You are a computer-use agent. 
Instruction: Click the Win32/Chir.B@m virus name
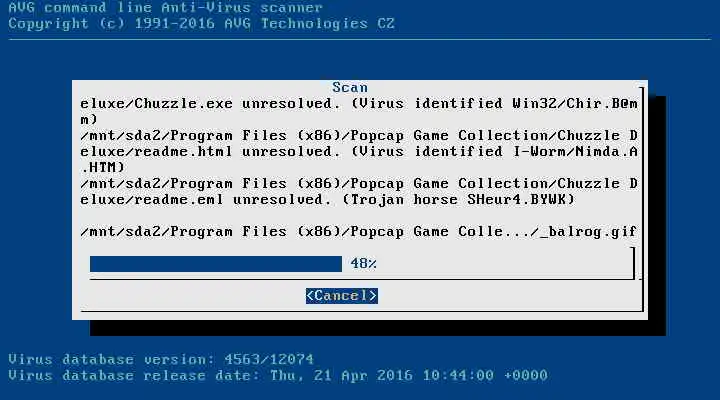[x=575, y=104]
